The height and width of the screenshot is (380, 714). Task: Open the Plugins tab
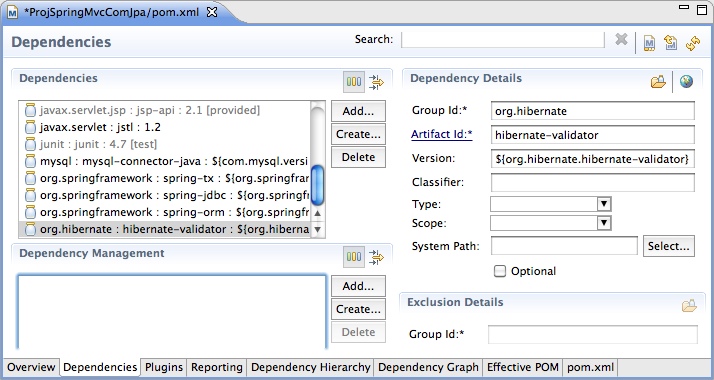point(163,367)
